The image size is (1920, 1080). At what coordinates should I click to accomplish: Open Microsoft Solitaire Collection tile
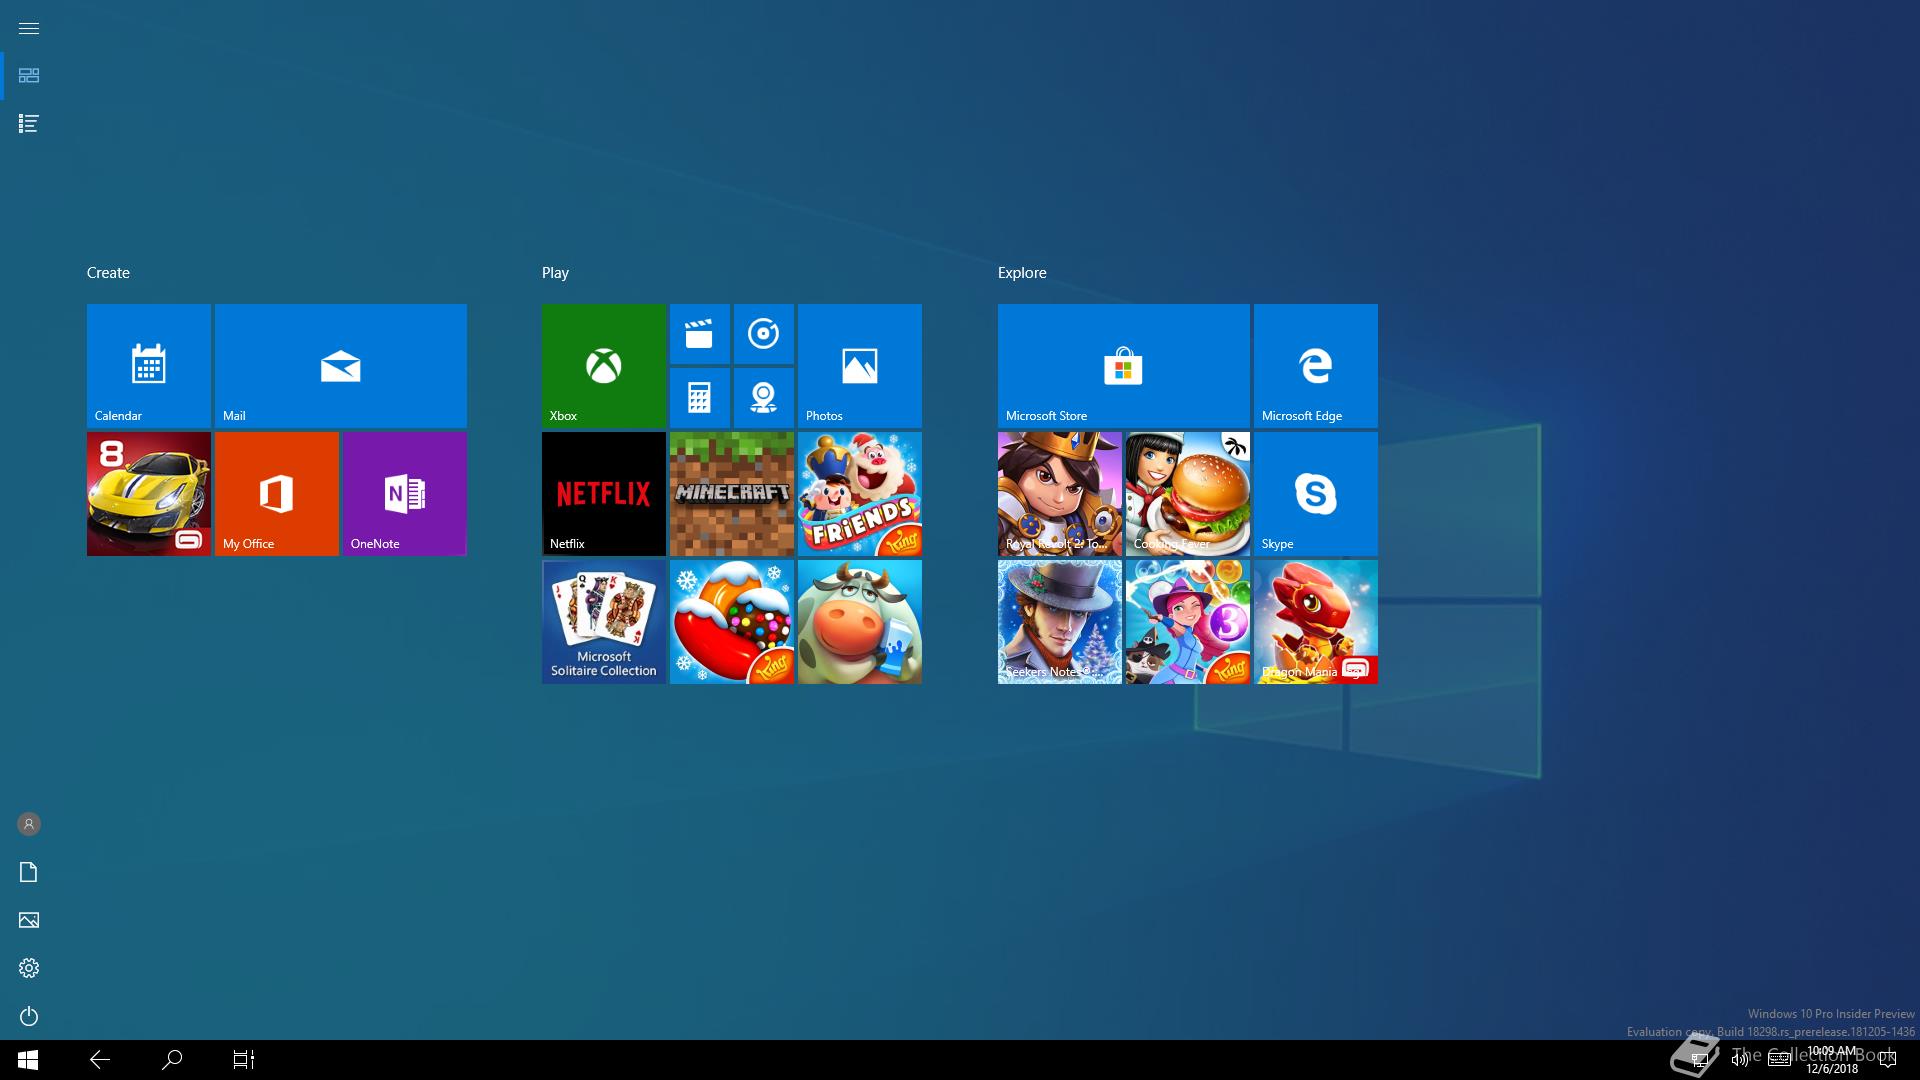pyautogui.click(x=604, y=622)
